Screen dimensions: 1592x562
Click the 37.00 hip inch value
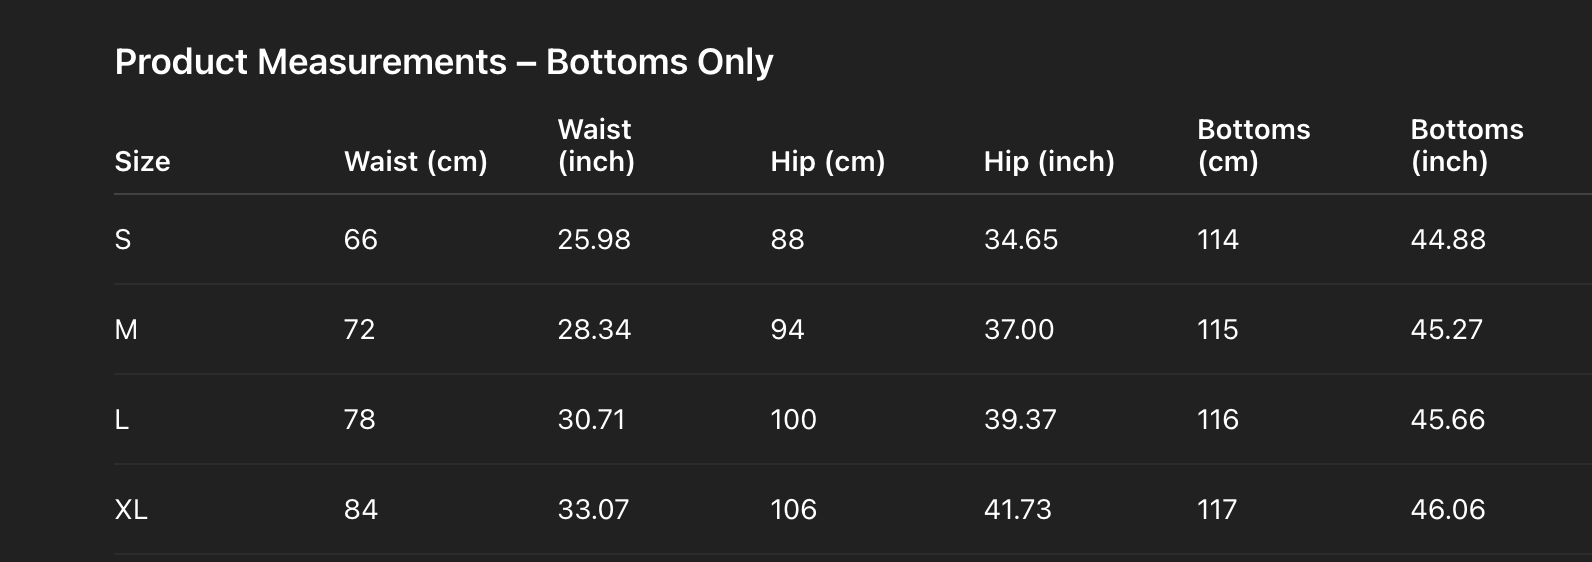coord(1018,330)
